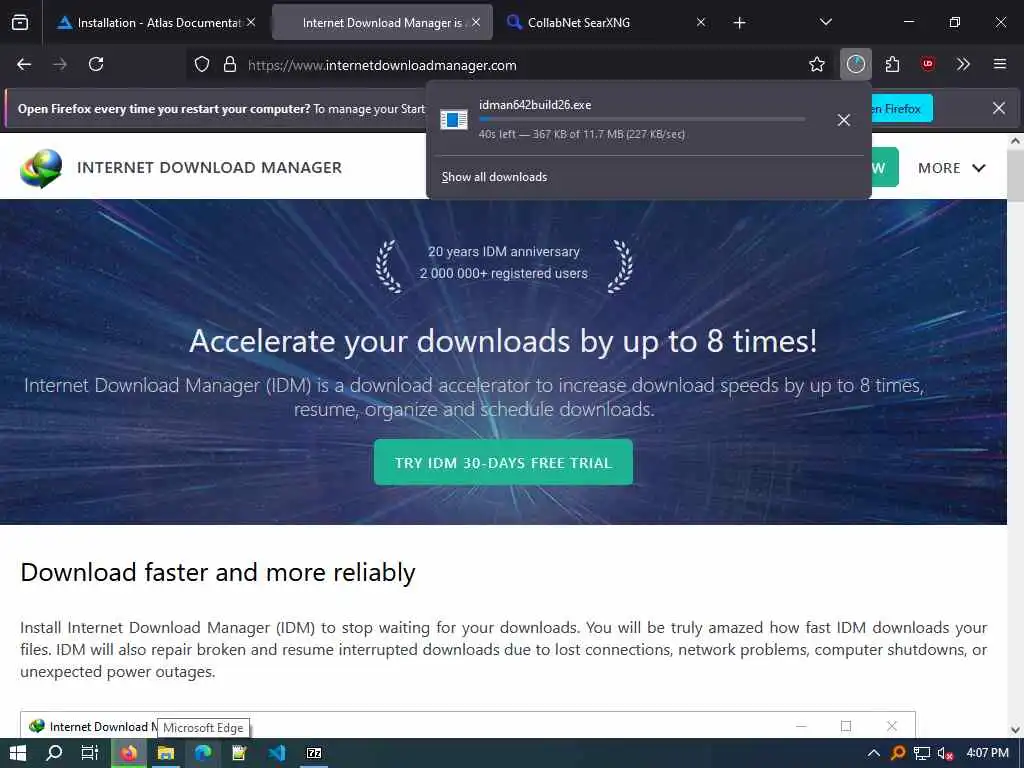This screenshot has height=768, width=1024.
Task: Open tracking protection shield icon
Action: click(x=202, y=64)
